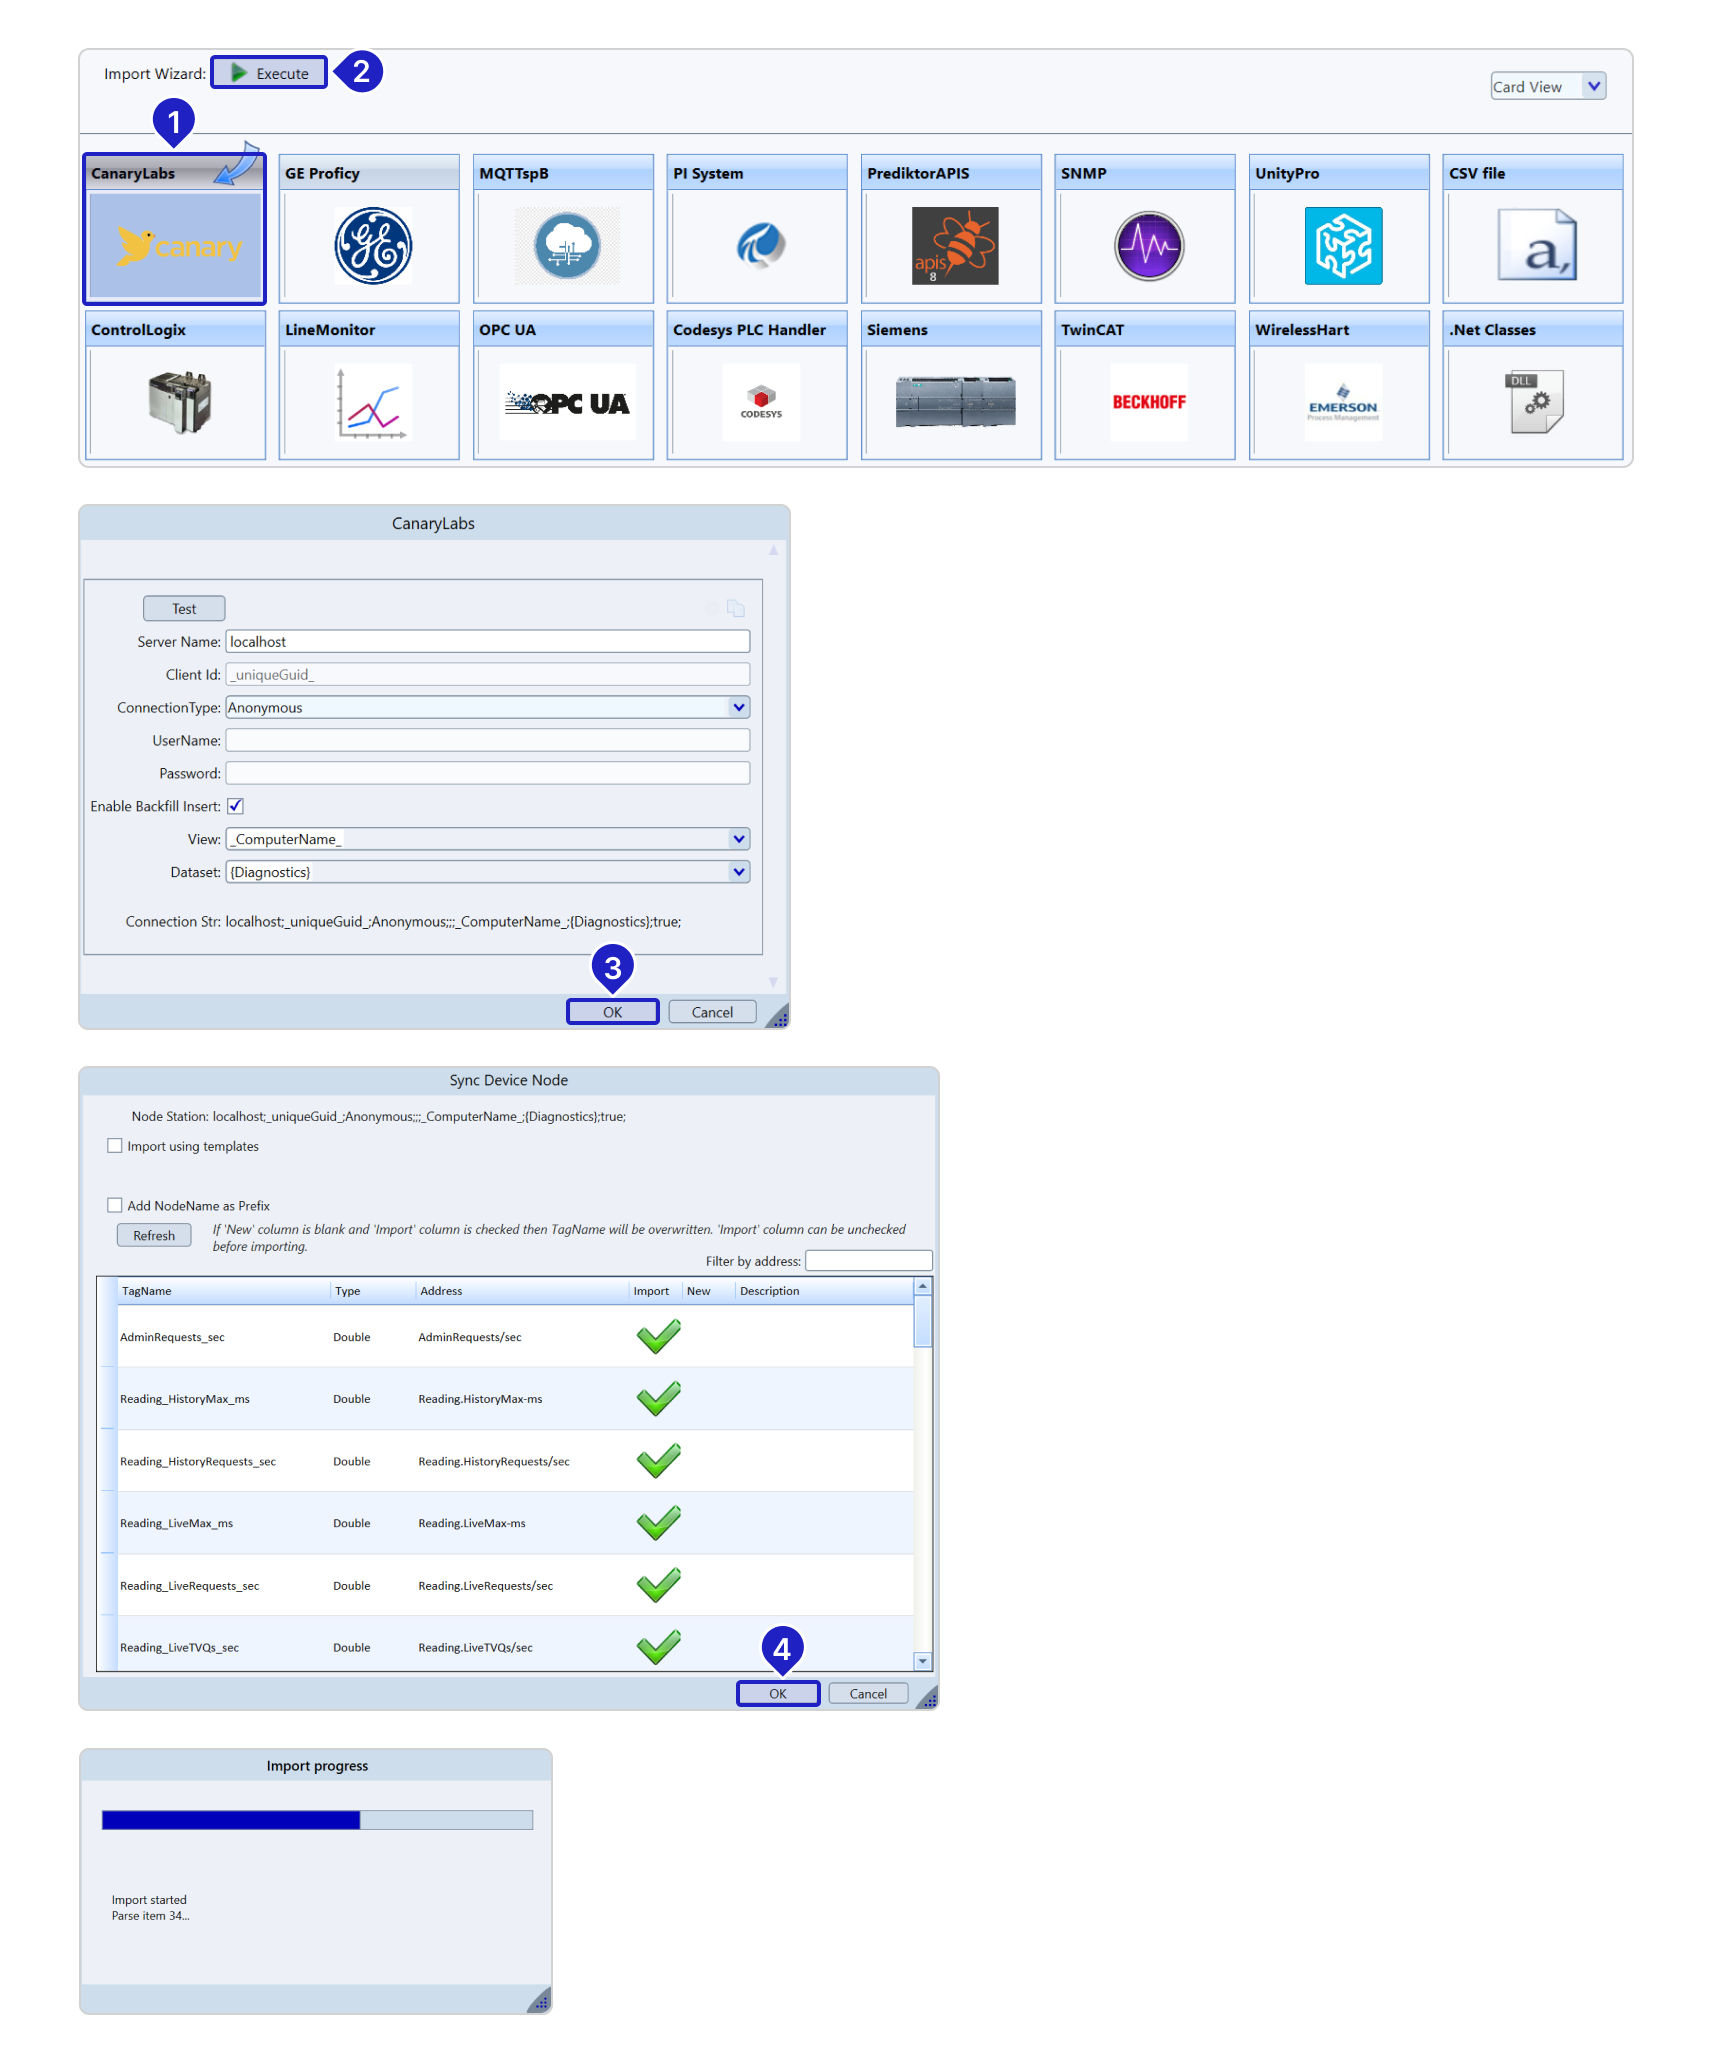The width and height of the screenshot is (1712, 2054).
Task: Open the PI System import icon
Action: (760, 246)
